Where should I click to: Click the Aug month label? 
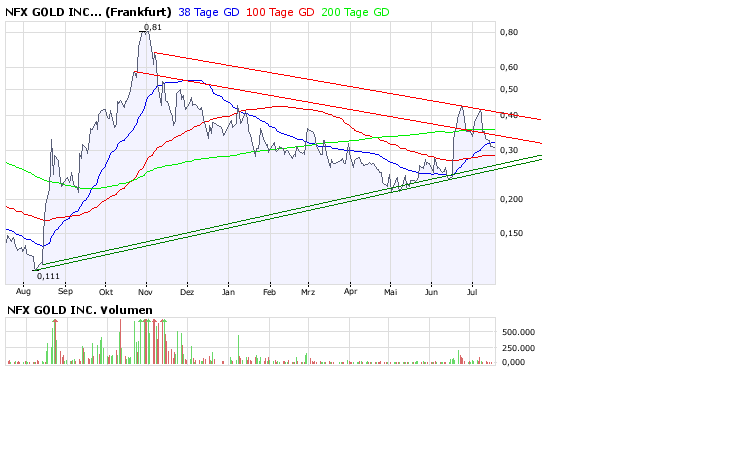click(x=23, y=292)
